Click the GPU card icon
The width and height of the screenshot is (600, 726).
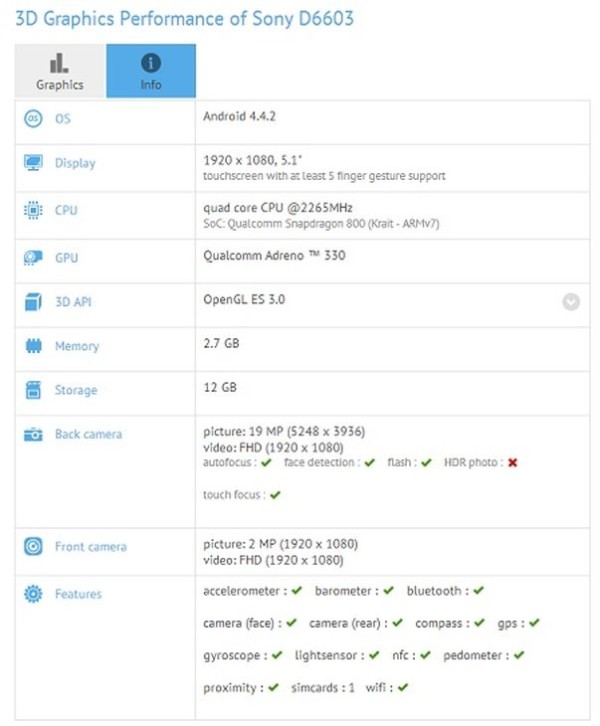(32, 258)
